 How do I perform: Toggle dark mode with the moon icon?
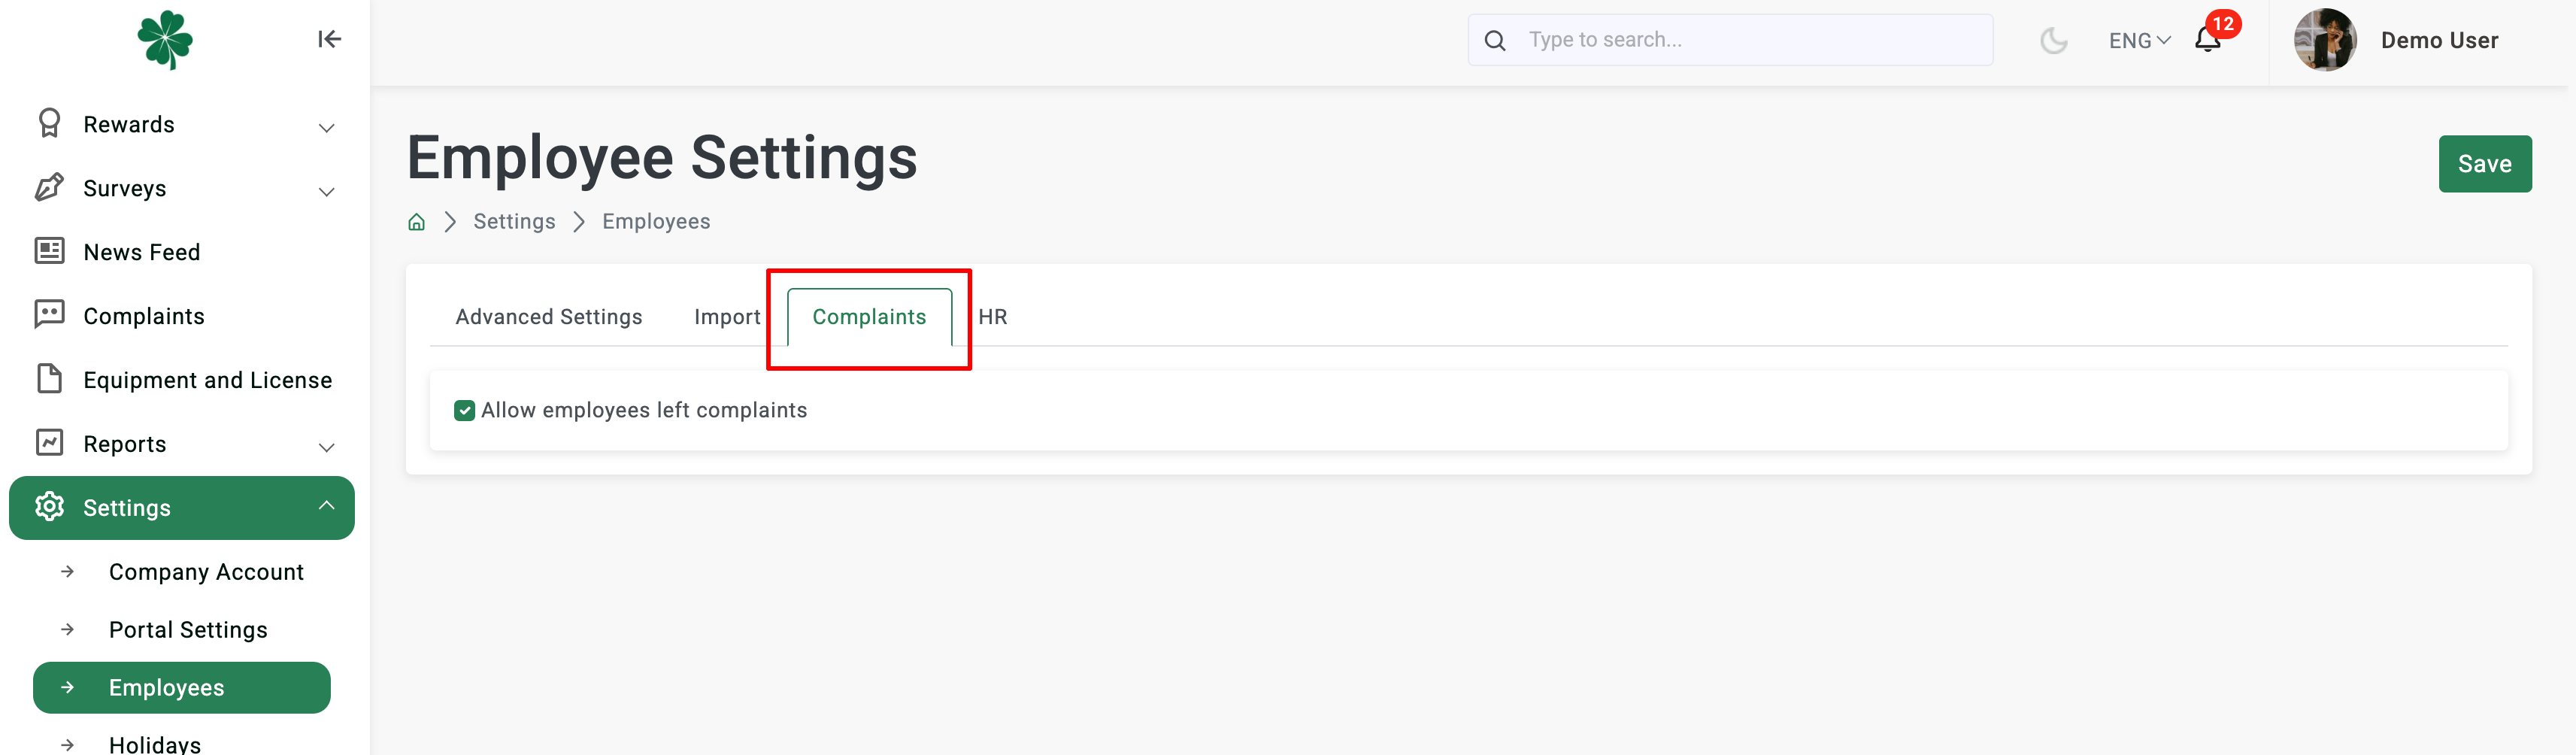pyautogui.click(x=2053, y=40)
